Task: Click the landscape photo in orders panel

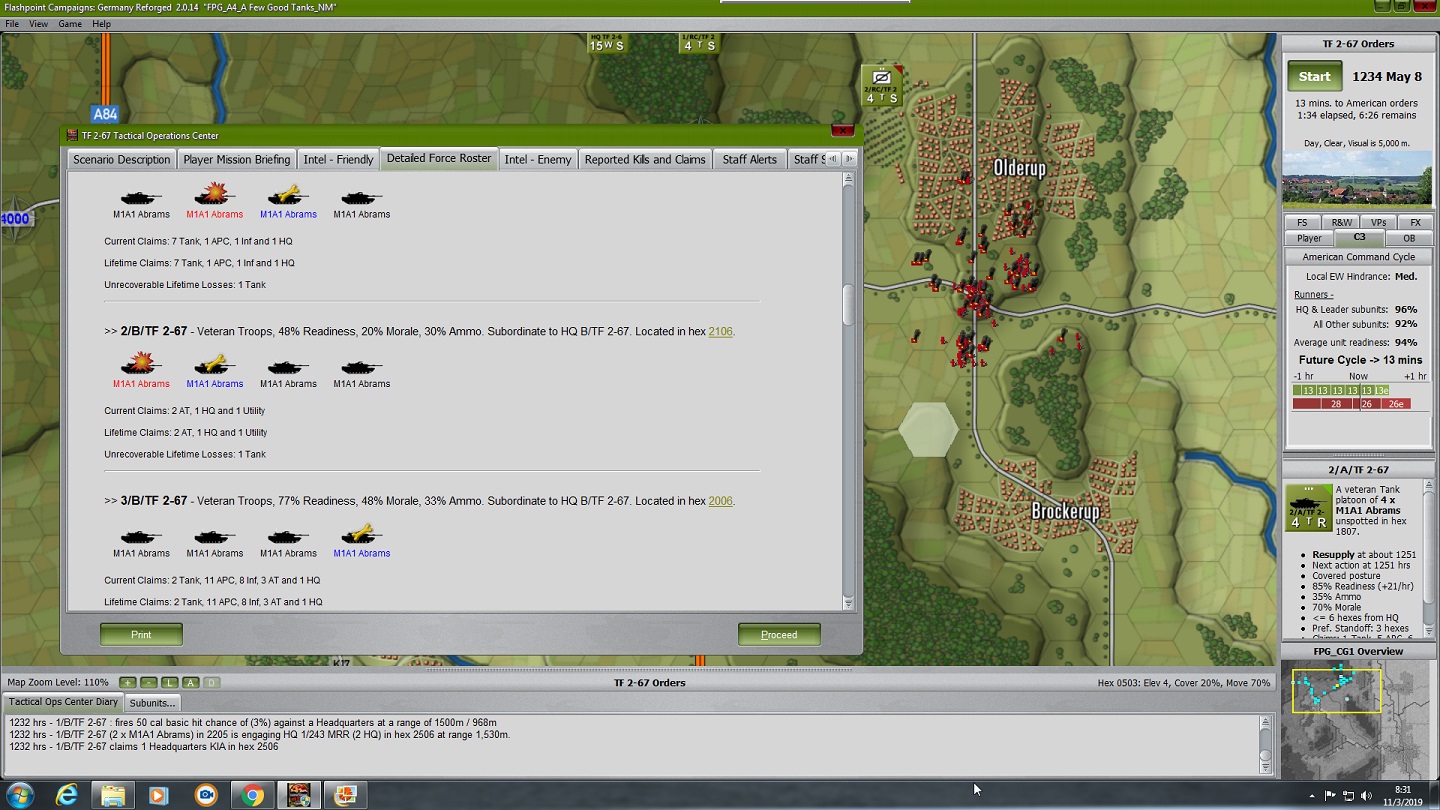Action: pyautogui.click(x=1357, y=179)
